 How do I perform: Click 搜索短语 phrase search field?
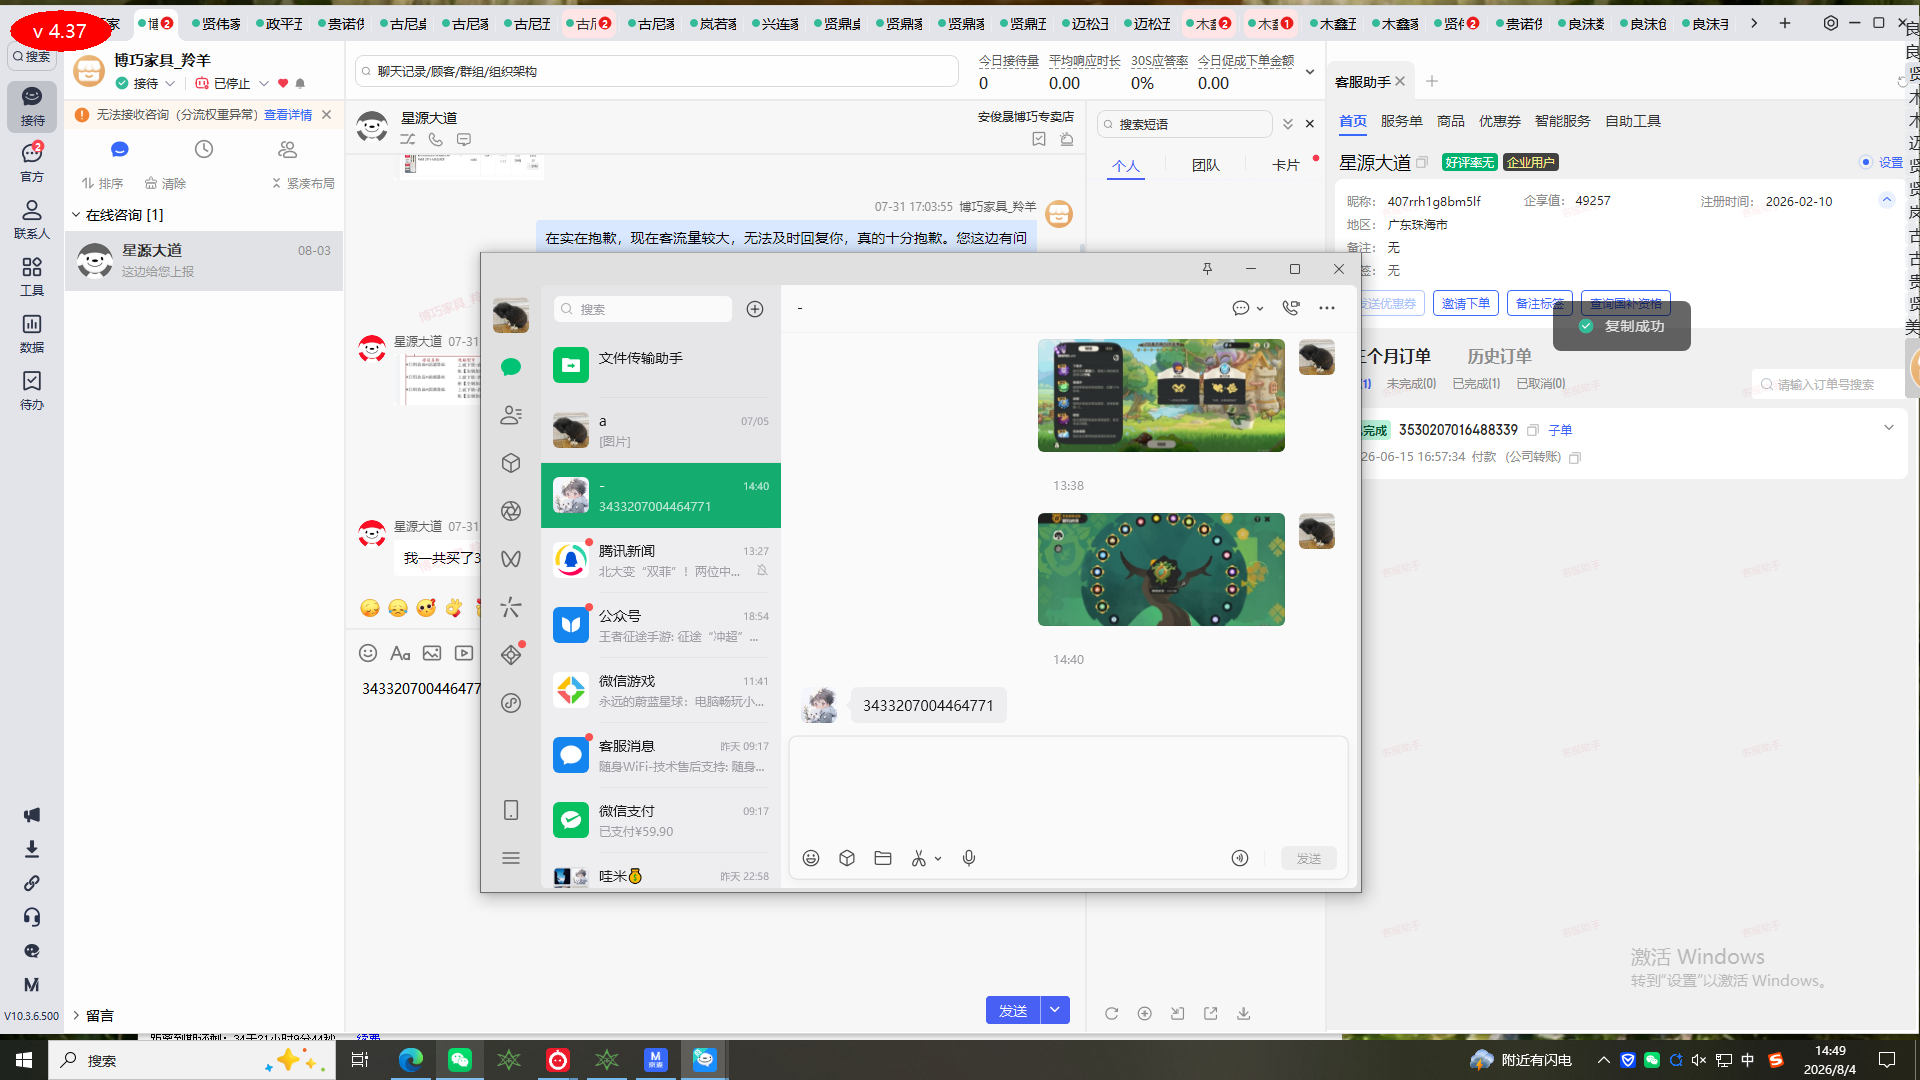click(1185, 124)
